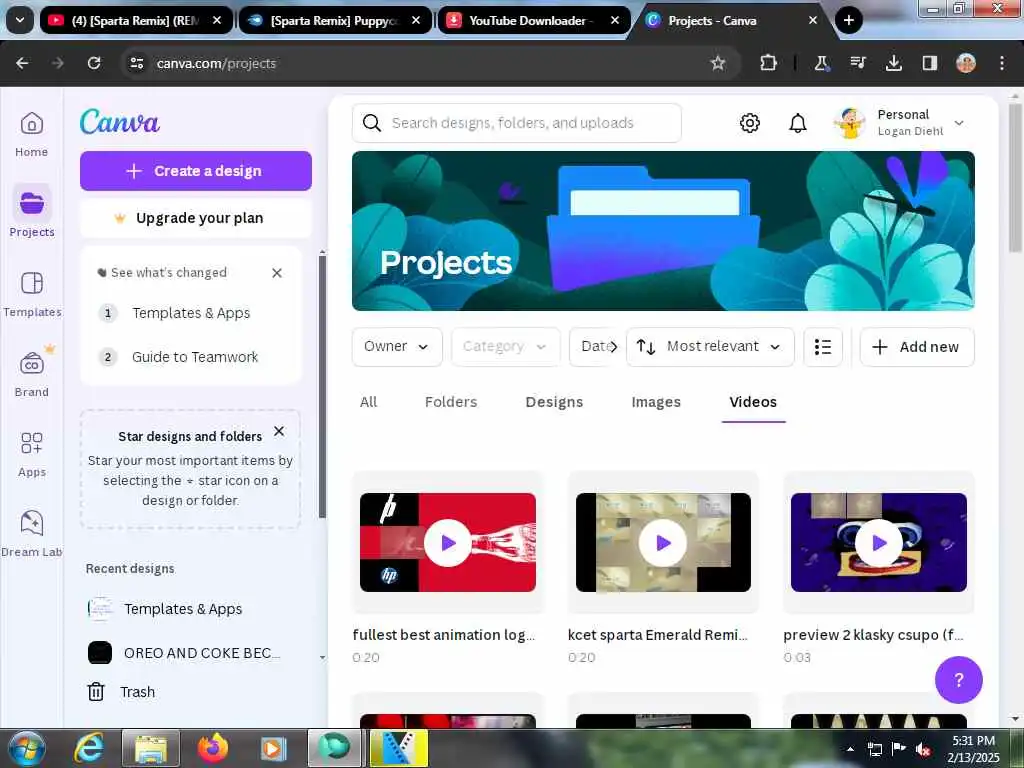This screenshot has height=768, width=1024.
Task: Open recent design OREO AND COKE BEC...
Action: pyautogui.click(x=184, y=653)
